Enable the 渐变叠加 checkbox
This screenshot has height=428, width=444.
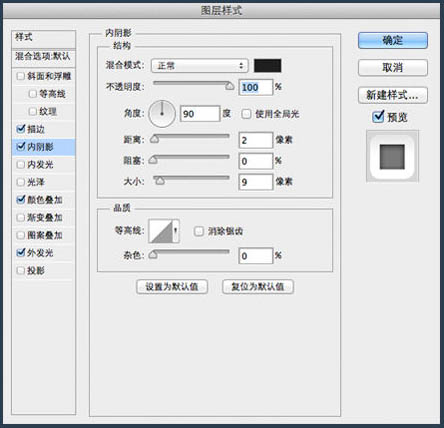pyautogui.click(x=20, y=218)
